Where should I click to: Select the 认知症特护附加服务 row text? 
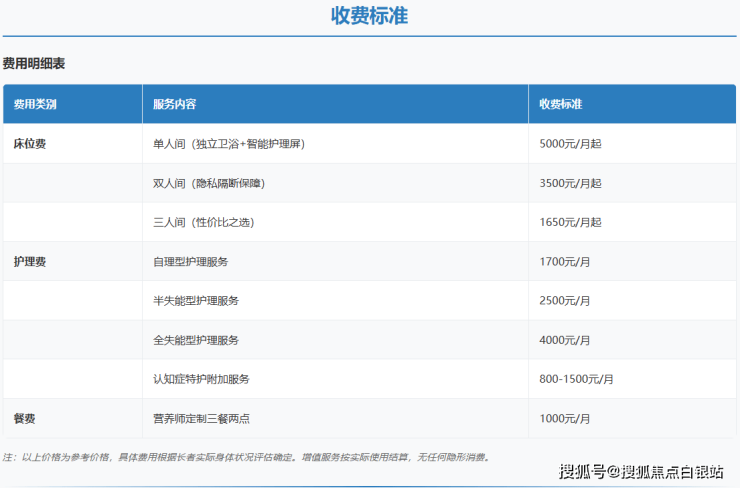[x=201, y=379]
